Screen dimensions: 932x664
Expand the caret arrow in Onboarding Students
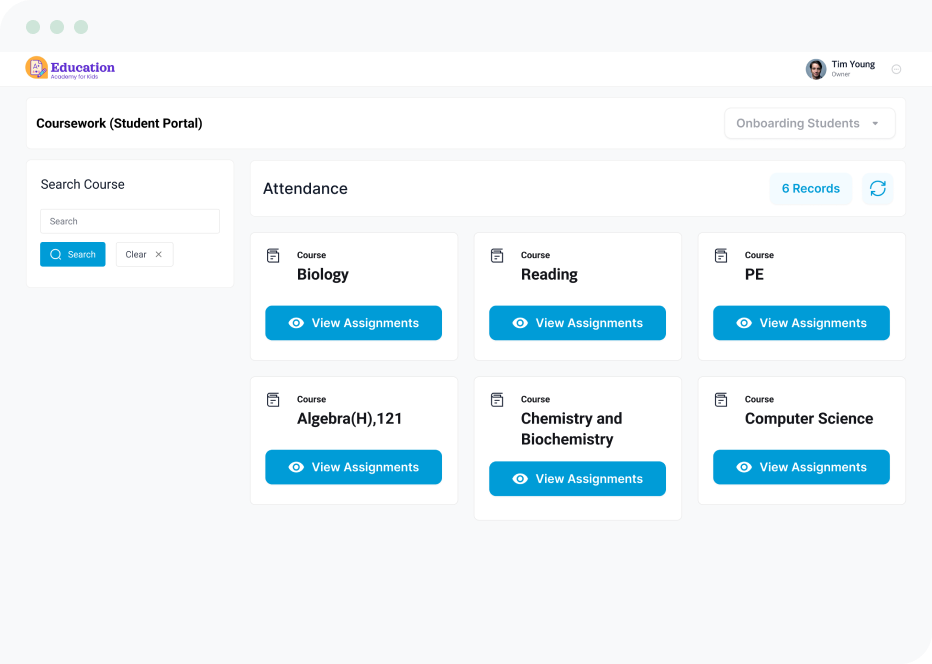pyautogui.click(x=875, y=124)
